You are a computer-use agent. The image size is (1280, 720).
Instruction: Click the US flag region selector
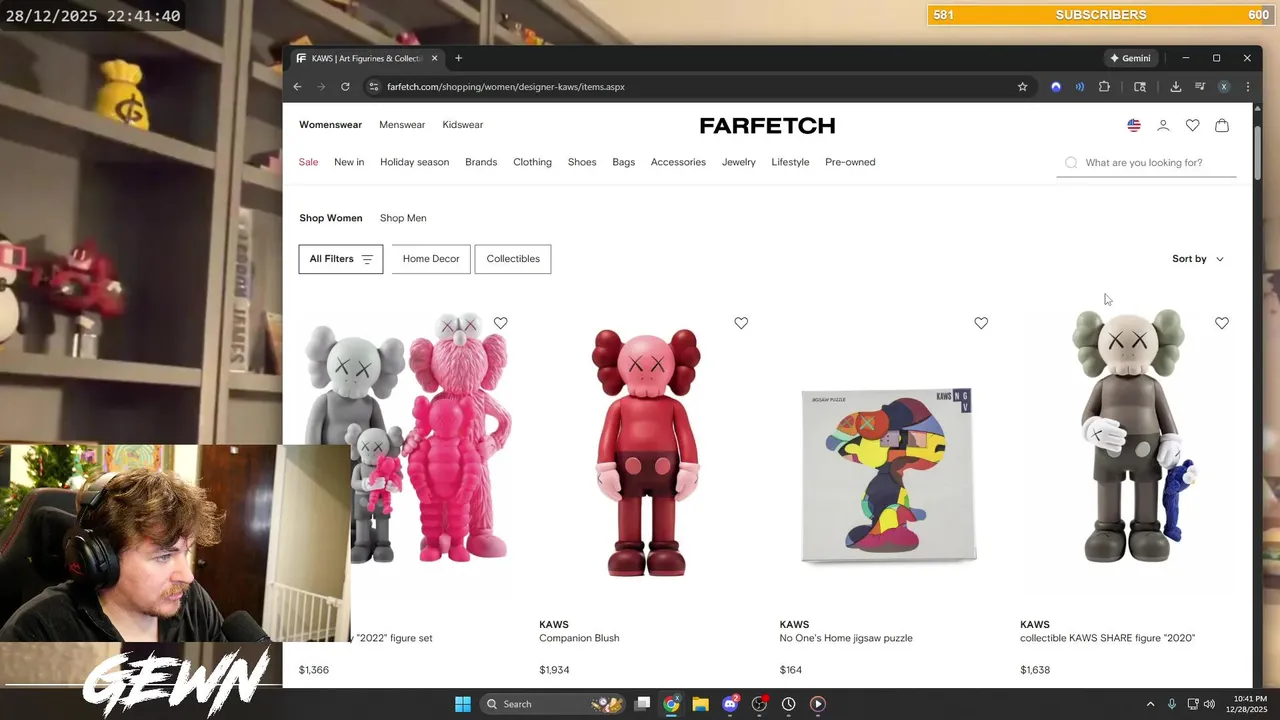pyautogui.click(x=1134, y=125)
